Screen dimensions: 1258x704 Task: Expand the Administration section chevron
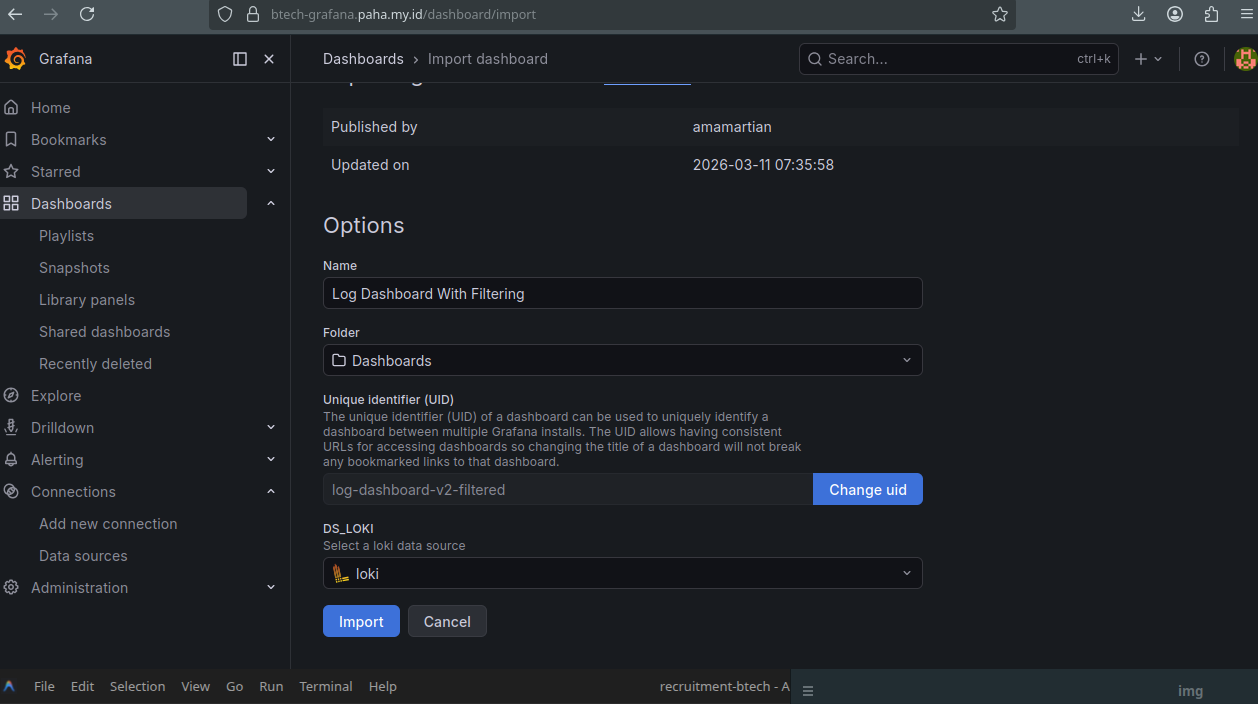(x=271, y=587)
